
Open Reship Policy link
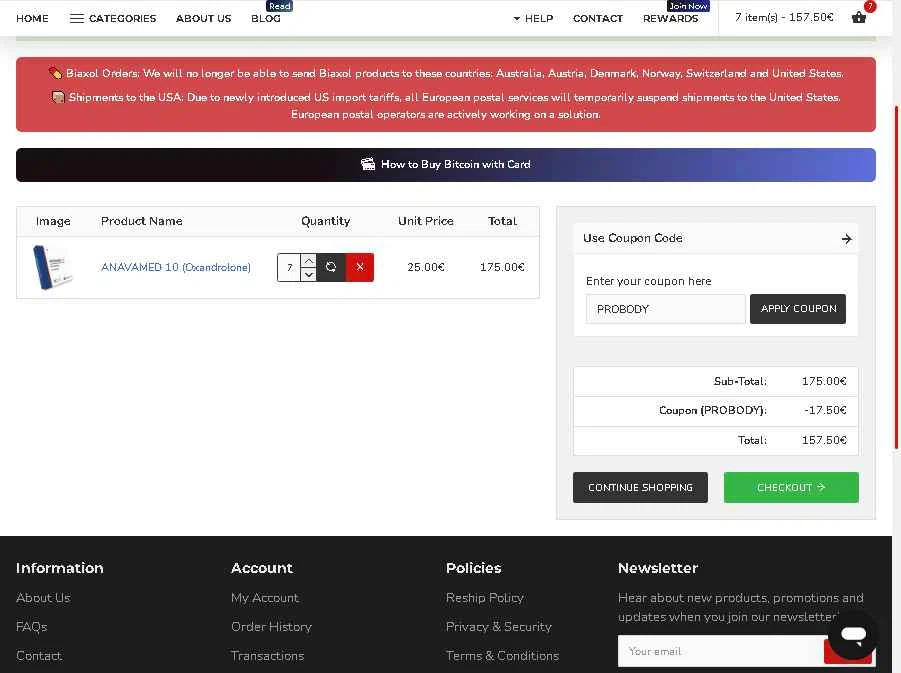[484, 598]
